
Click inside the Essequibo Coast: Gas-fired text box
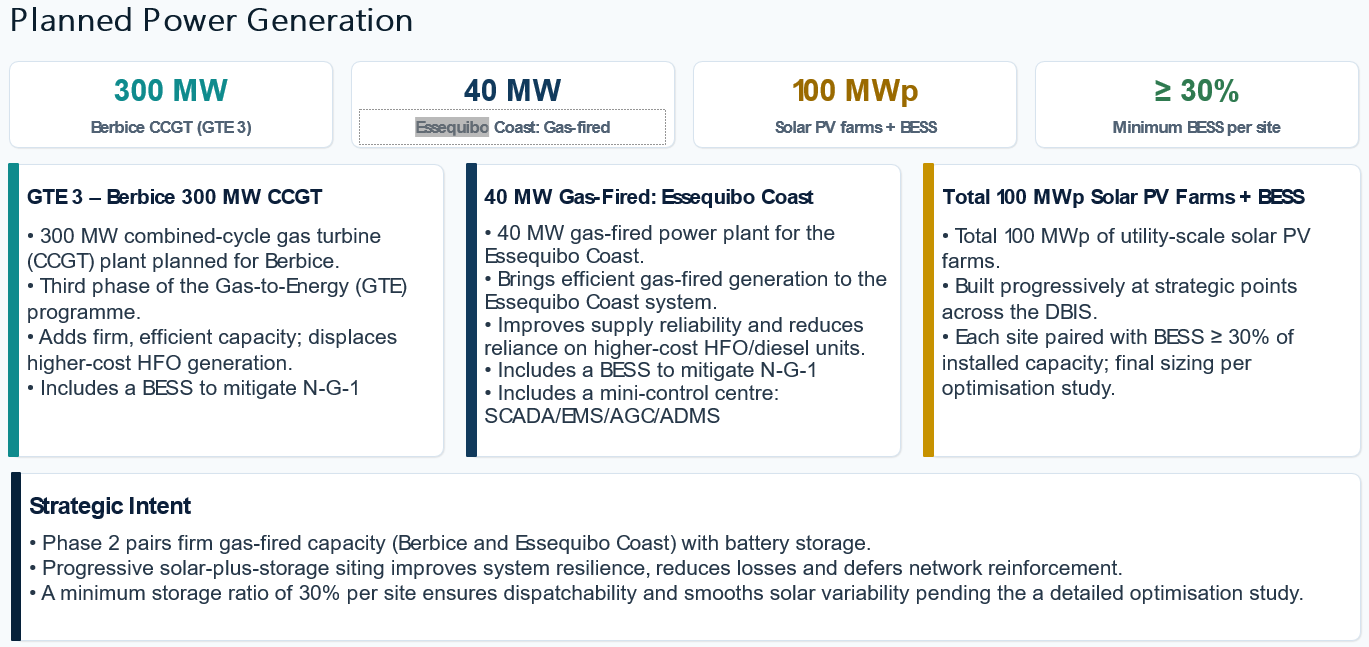512,127
